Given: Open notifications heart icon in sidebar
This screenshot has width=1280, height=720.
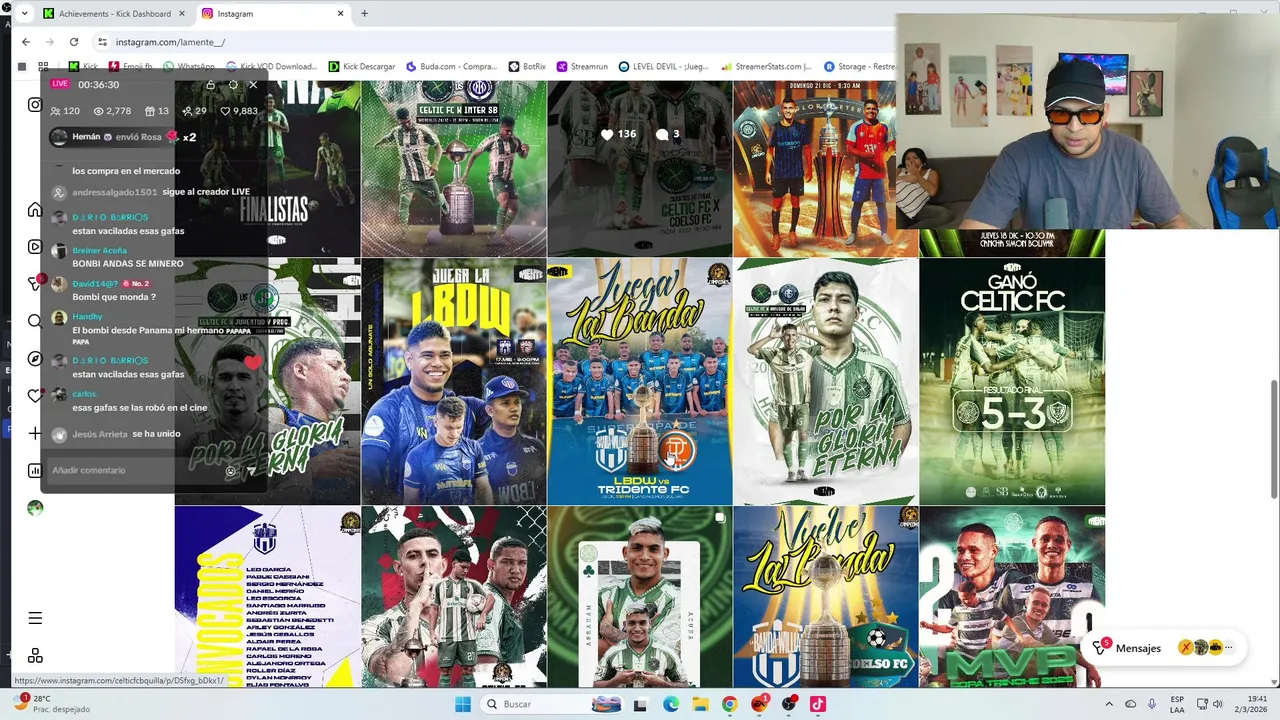Looking at the screenshot, I should click(x=35, y=396).
